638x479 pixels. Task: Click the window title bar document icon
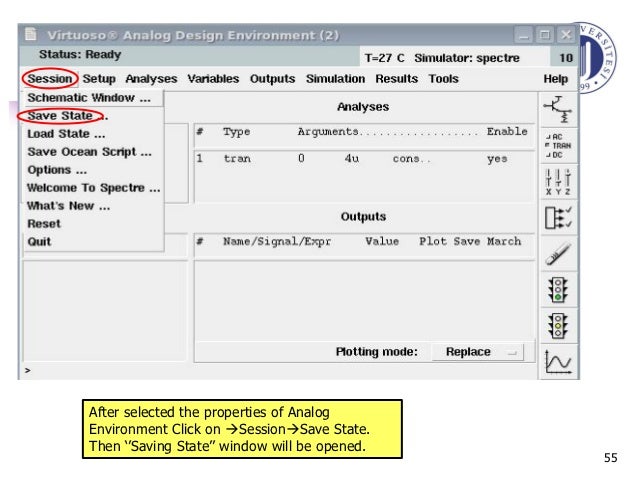click(31, 34)
